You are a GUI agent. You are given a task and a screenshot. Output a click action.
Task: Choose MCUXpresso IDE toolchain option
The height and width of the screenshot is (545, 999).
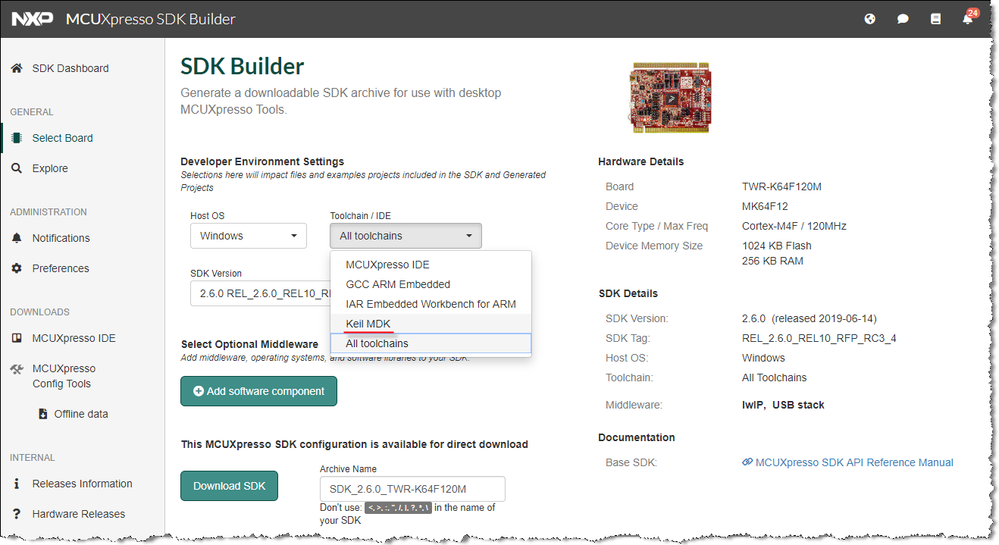431,265
